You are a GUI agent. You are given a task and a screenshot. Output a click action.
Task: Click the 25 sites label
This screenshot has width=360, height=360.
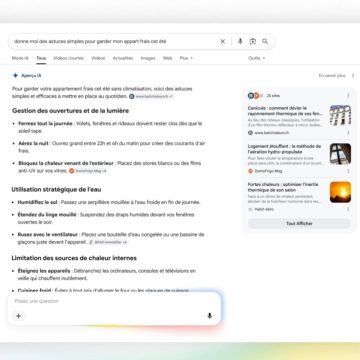(x=273, y=96)
